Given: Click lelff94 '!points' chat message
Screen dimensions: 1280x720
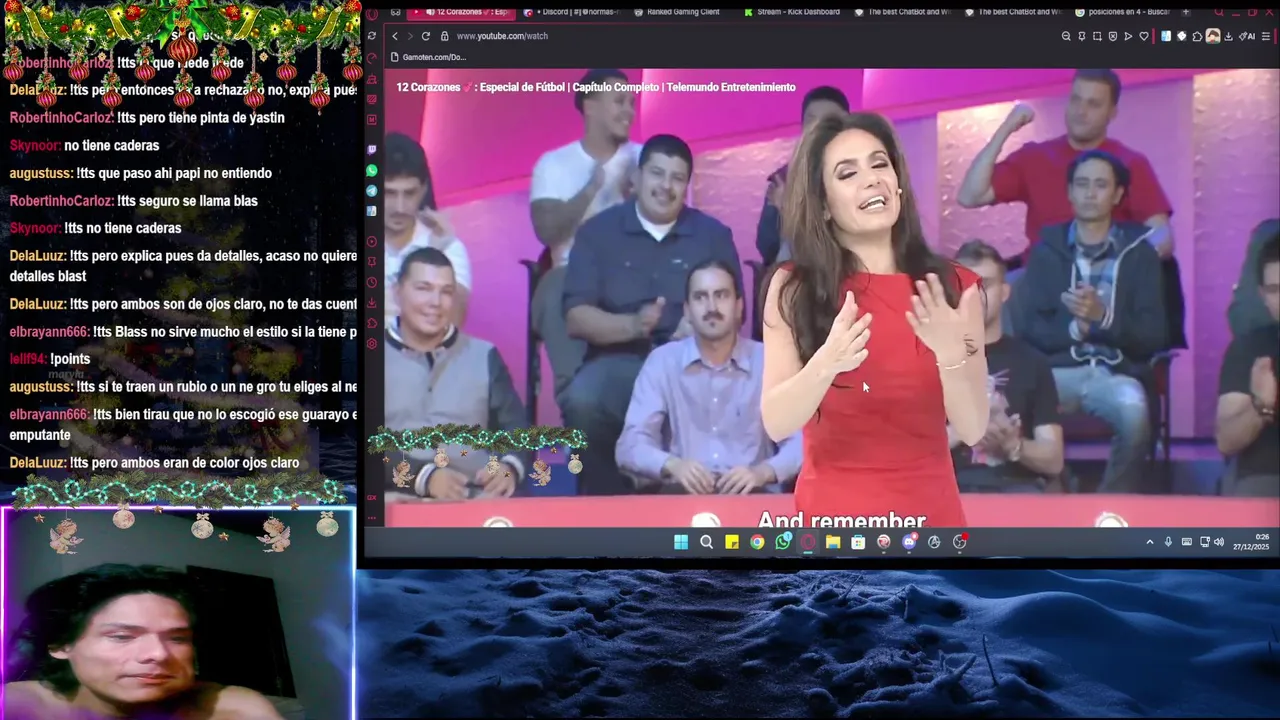Looking at the screenshot, I should 50,359.
